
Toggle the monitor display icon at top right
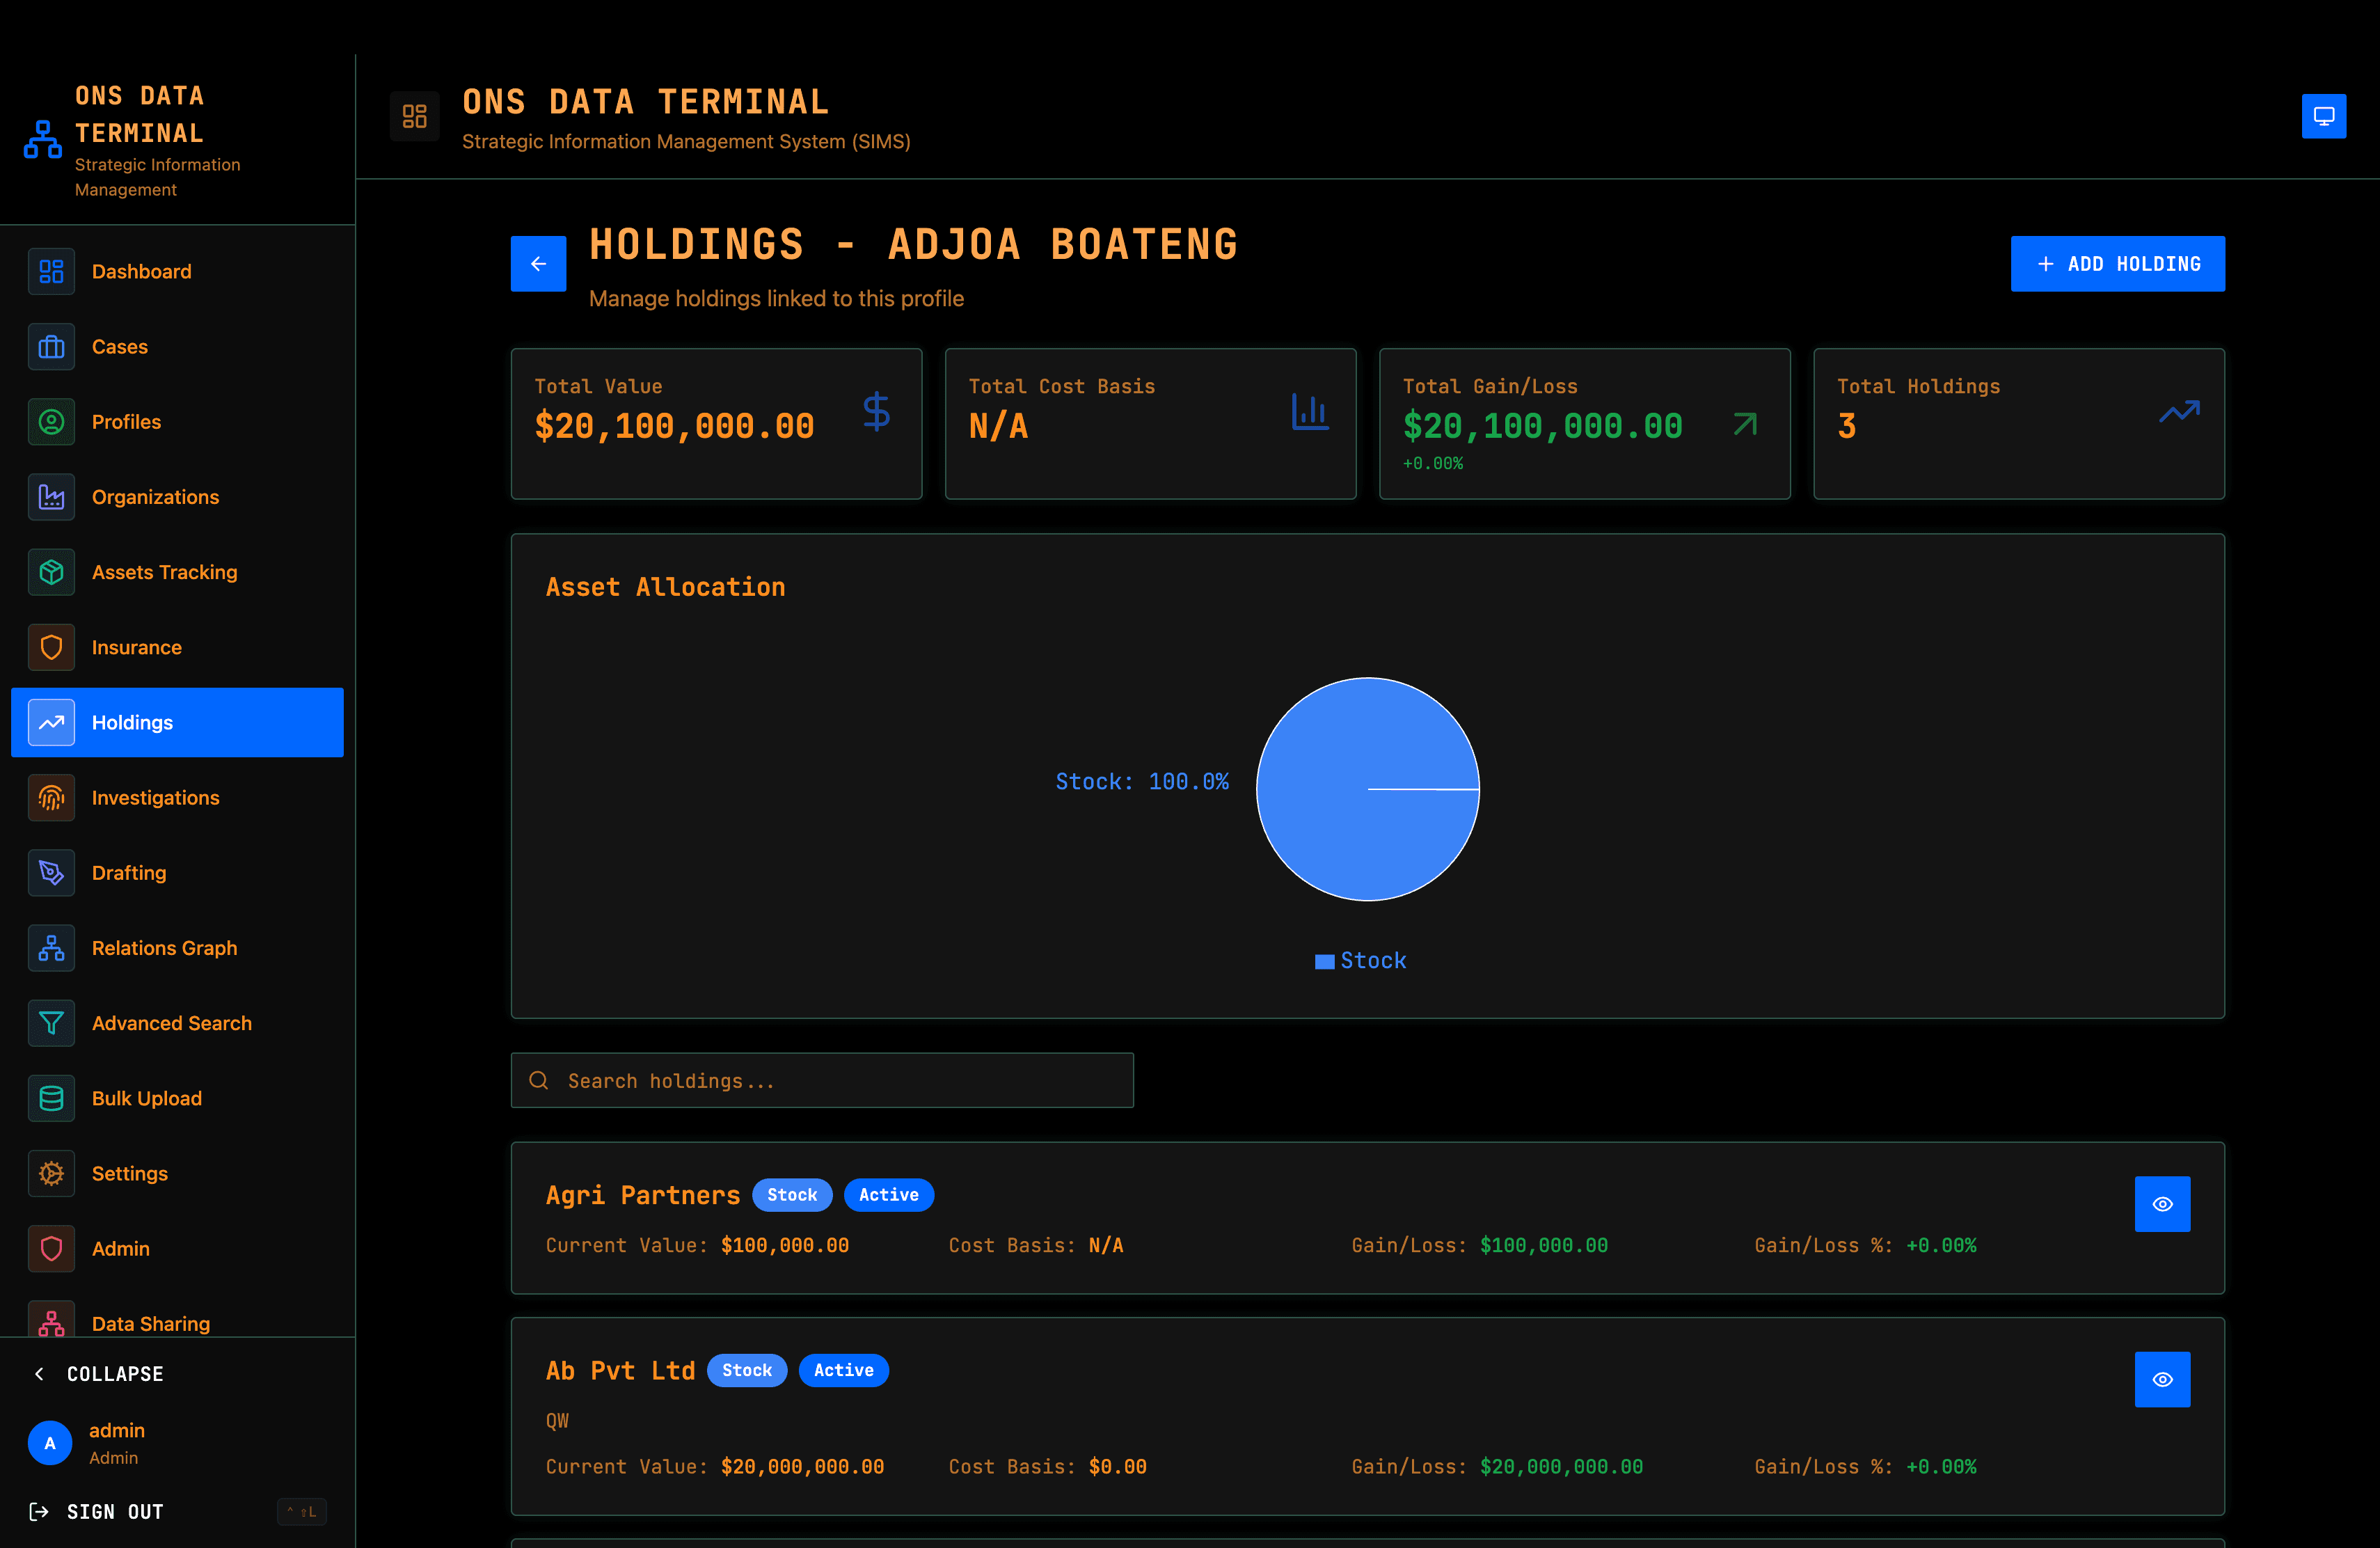click(2324, 115)
